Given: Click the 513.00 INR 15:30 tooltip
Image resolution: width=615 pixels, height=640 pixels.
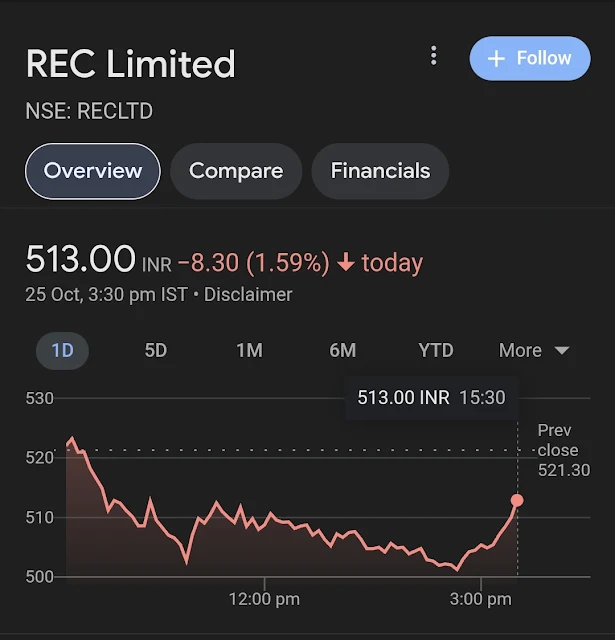Looking at the screenshot, I should click(x=431, y=398).
